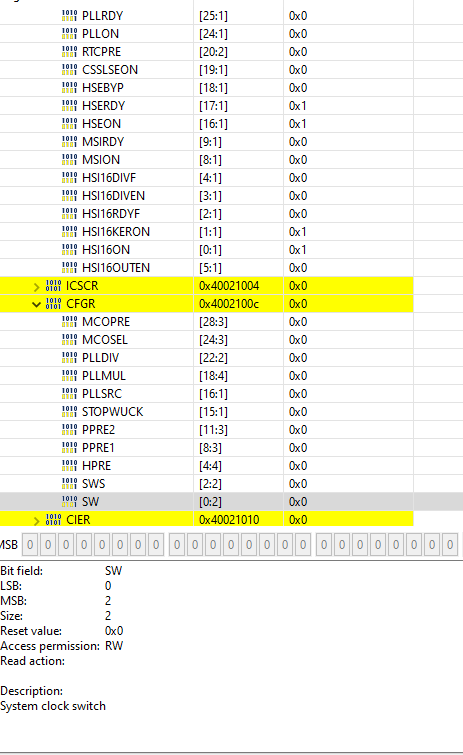The image size is (463, 755).
Task: Collapse the CFGR register node
Action: (36, 304)
